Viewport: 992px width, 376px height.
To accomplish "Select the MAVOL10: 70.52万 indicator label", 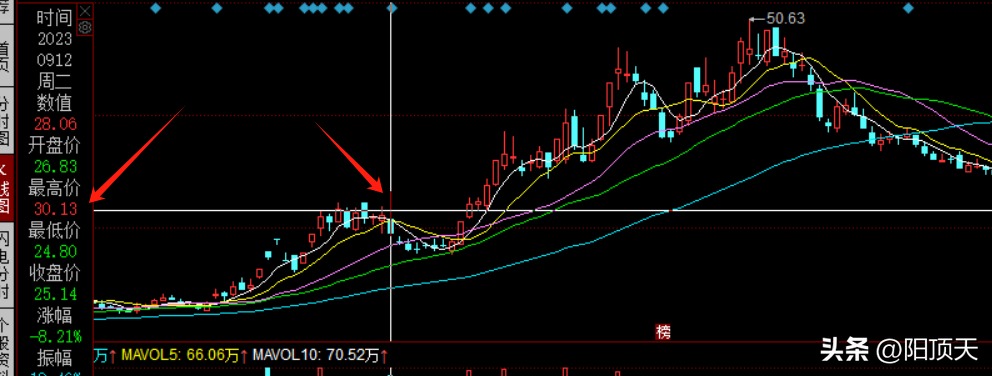I will [x=317, y=356].
